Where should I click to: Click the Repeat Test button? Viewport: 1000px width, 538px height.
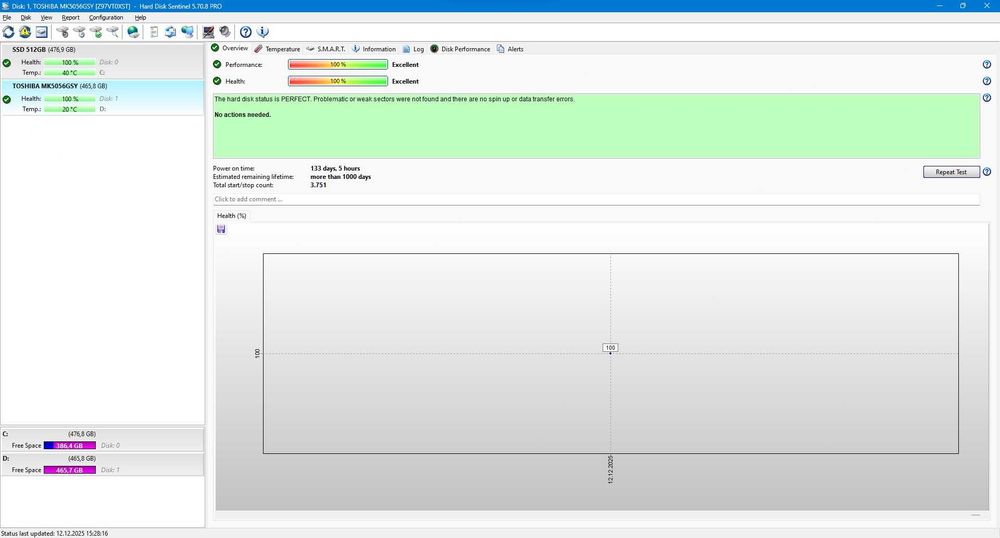coord(951,172)
